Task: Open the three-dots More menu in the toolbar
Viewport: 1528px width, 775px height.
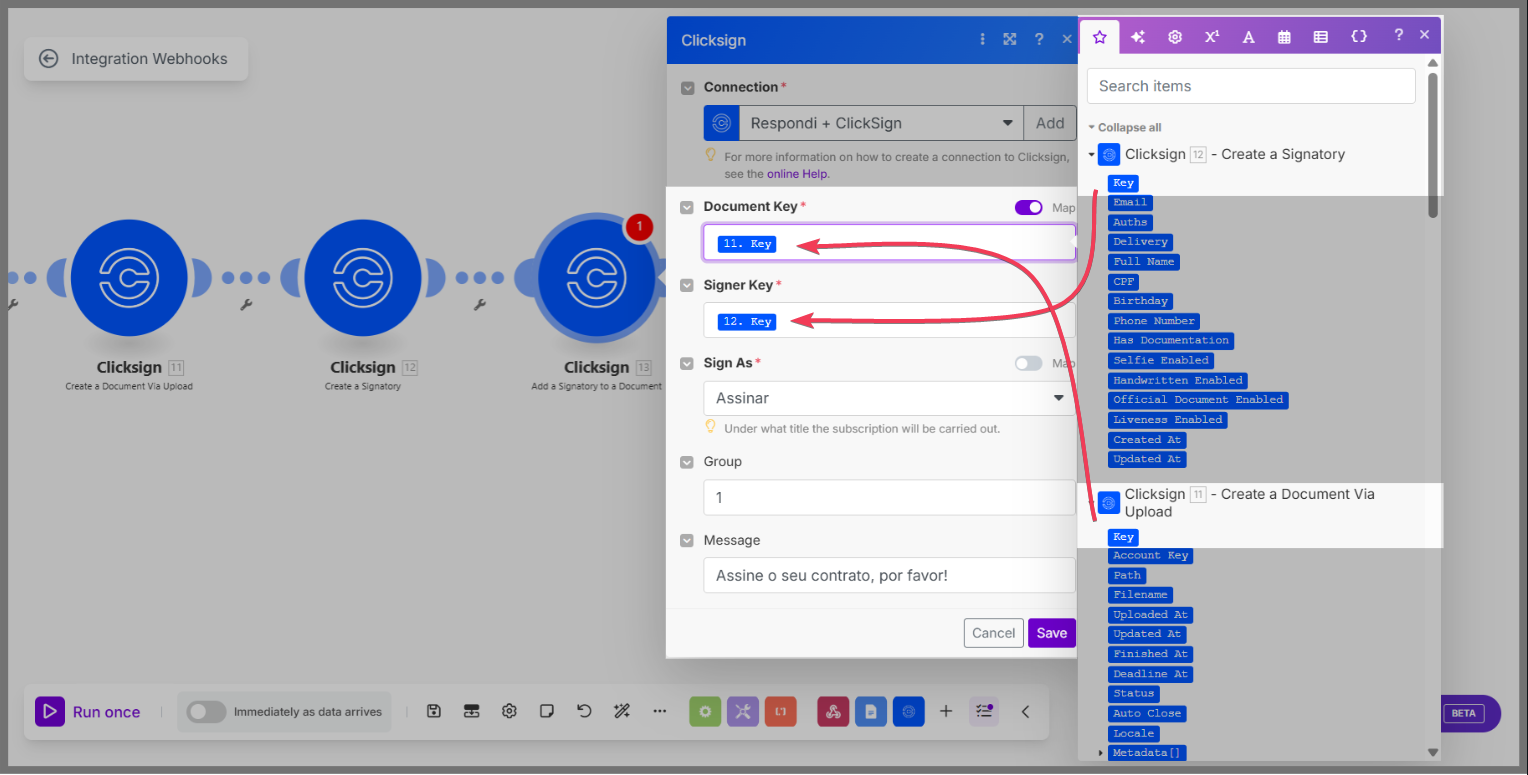Action: (x=659, y=711)
